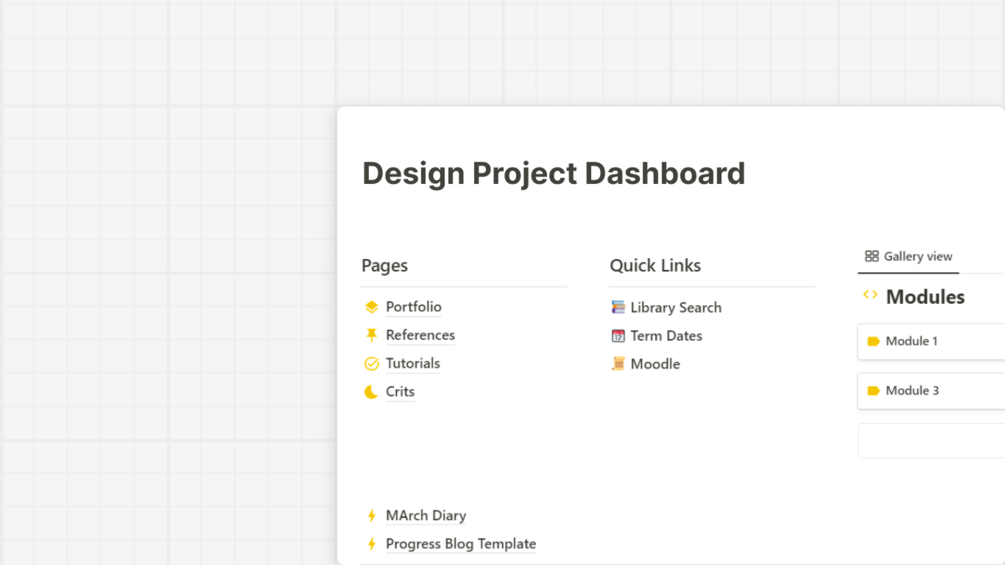Click the Crits moon icon
1005x565 pixels.
click(x=371, y=392)
